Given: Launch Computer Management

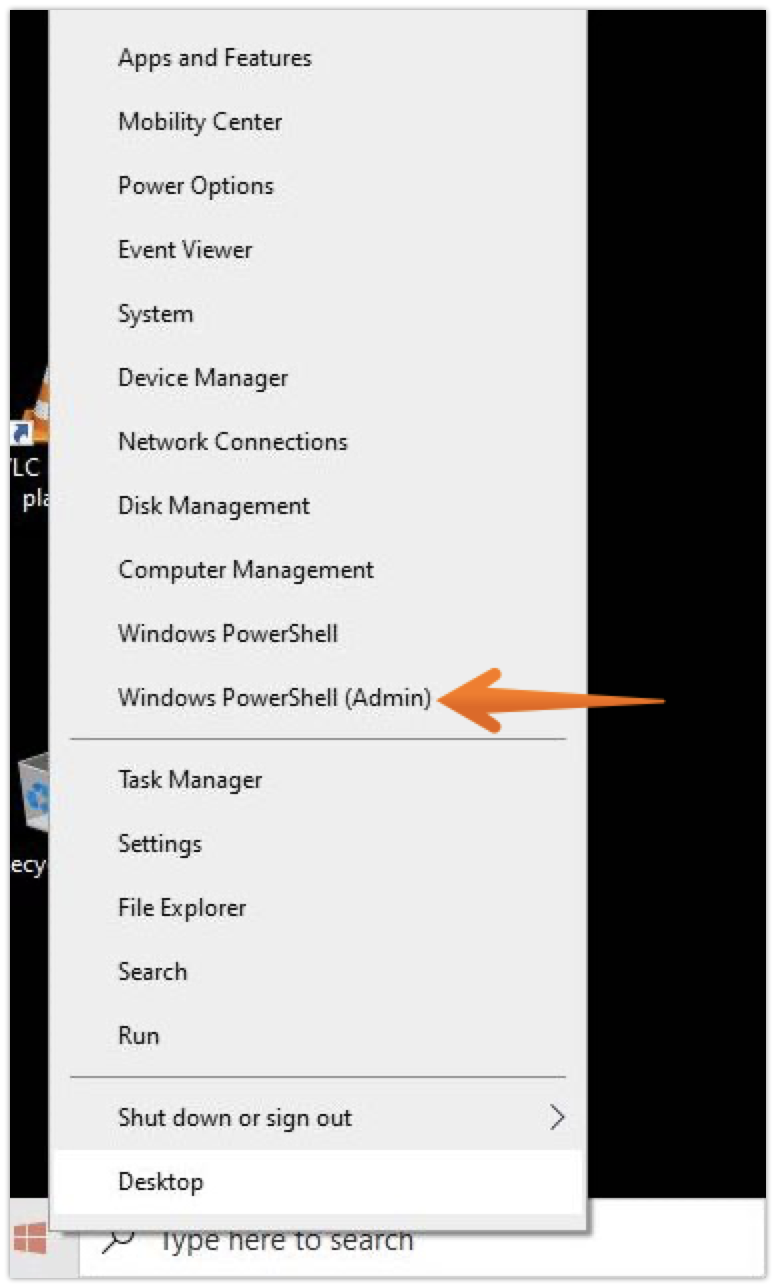Looking at the screenshot, I should click(x=246, y=570).
